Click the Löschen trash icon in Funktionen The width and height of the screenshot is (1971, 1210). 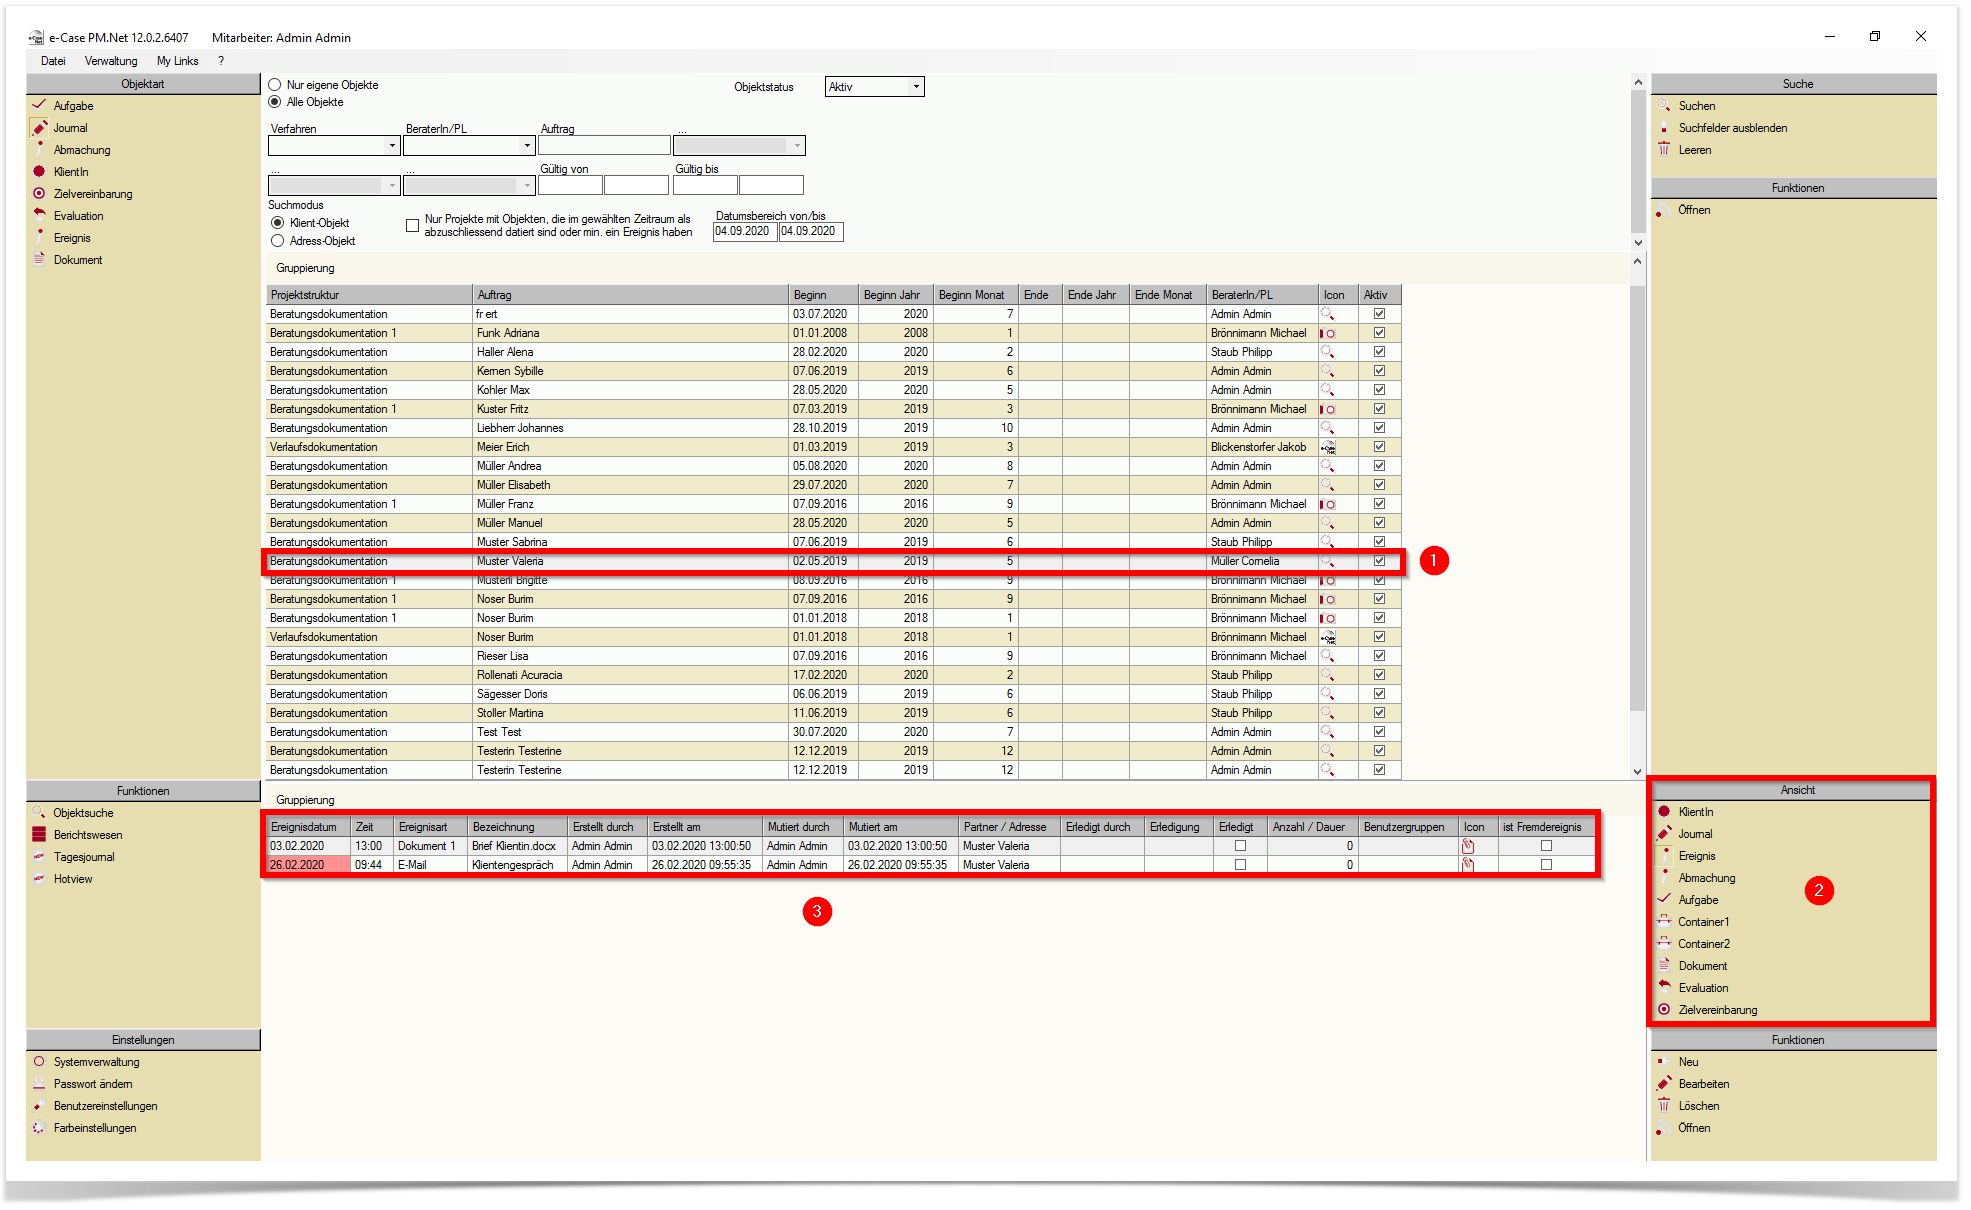click(1664, 1105)
